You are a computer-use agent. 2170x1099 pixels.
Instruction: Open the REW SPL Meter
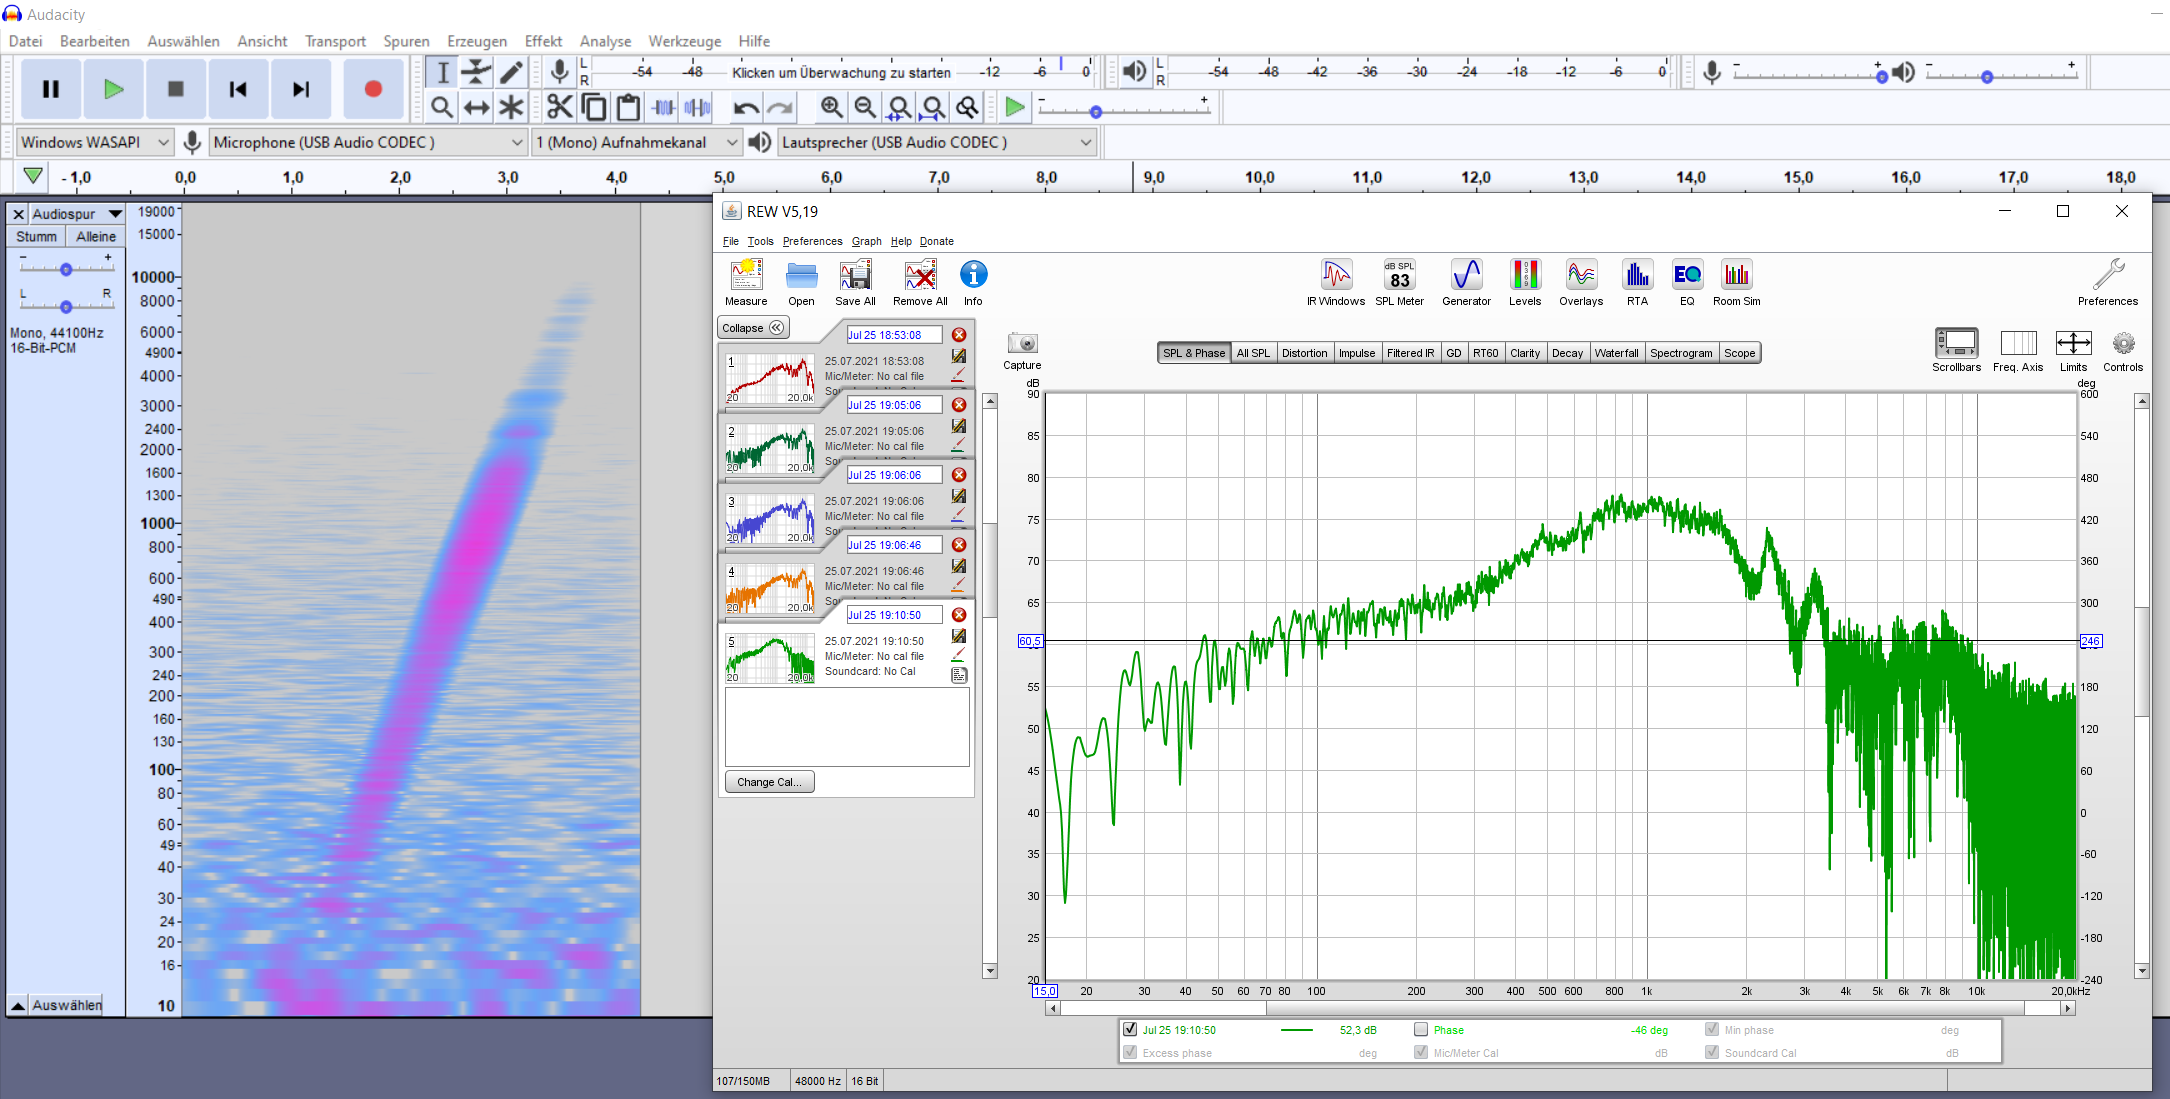[x=1399, y=283]
